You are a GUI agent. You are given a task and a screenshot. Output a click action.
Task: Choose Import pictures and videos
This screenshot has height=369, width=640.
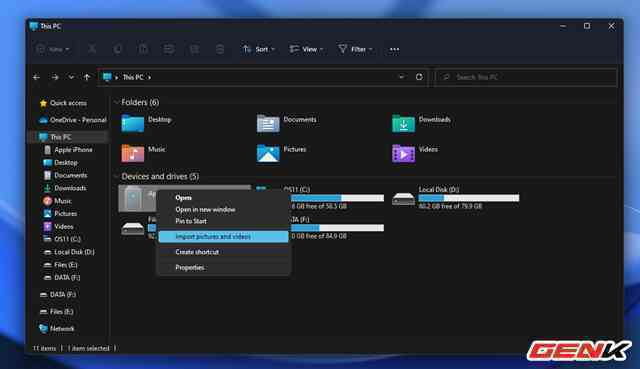[224, 236]
